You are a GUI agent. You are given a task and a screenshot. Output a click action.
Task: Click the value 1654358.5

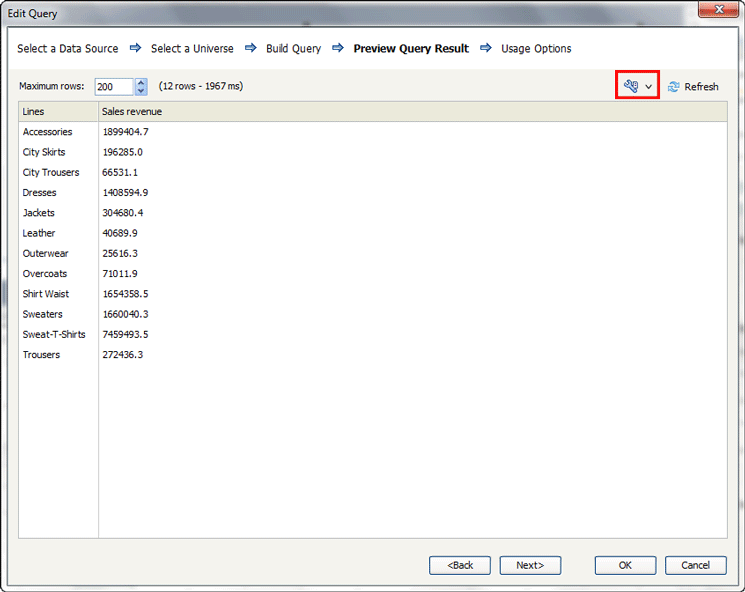tap(125, 294)
